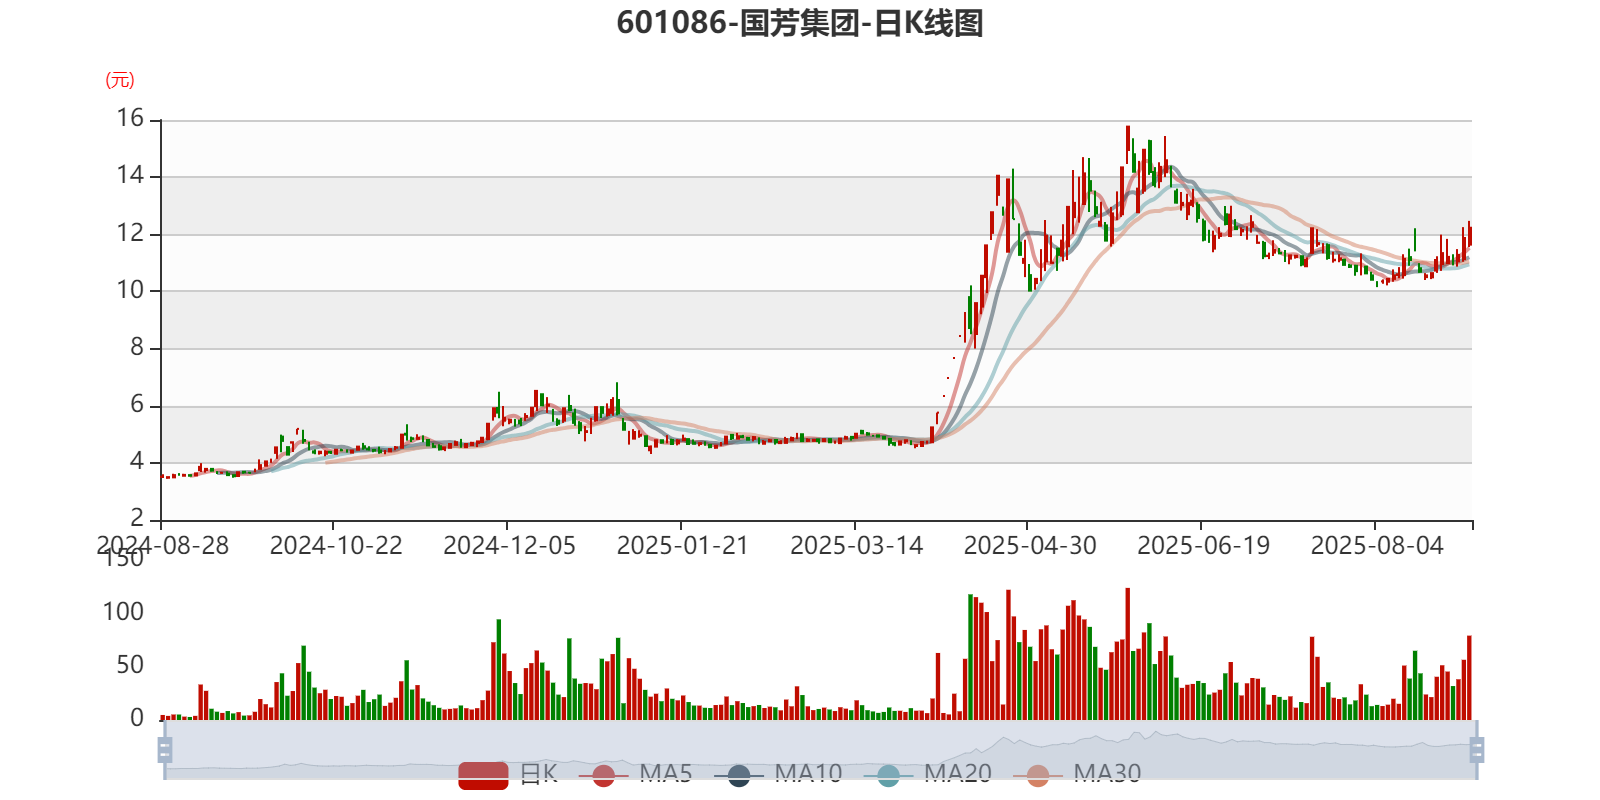Toggle the MA20 line in the legend

[928, 775]
